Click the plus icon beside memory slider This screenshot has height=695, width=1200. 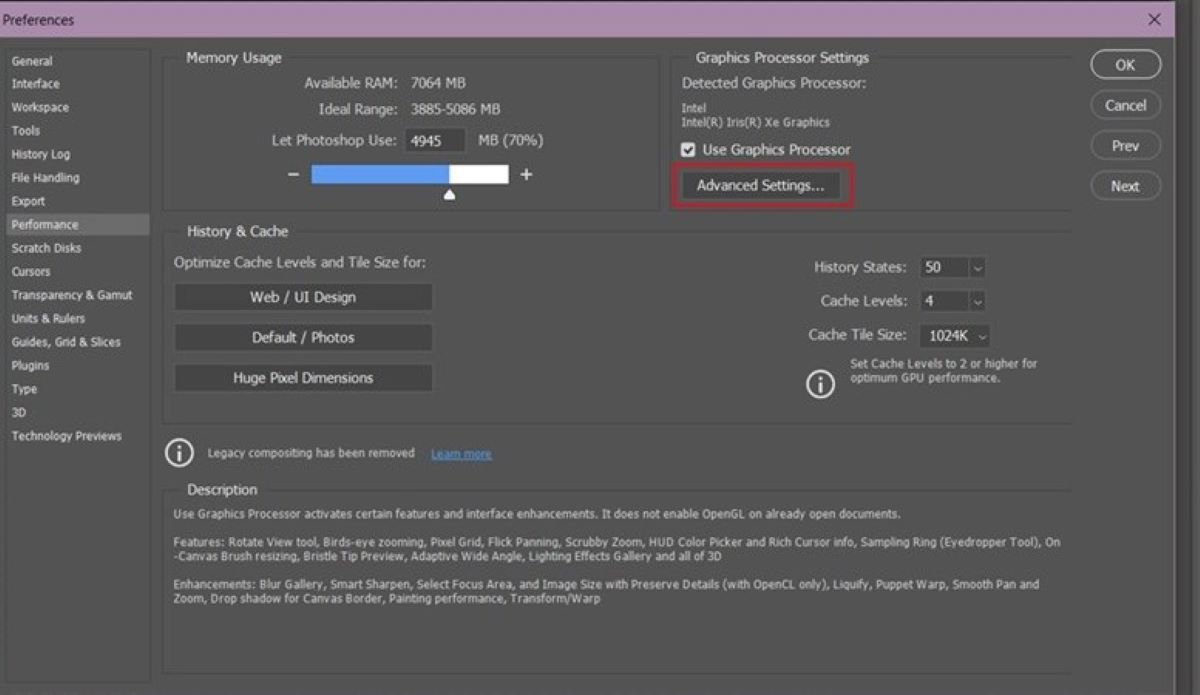coord(526,175)
